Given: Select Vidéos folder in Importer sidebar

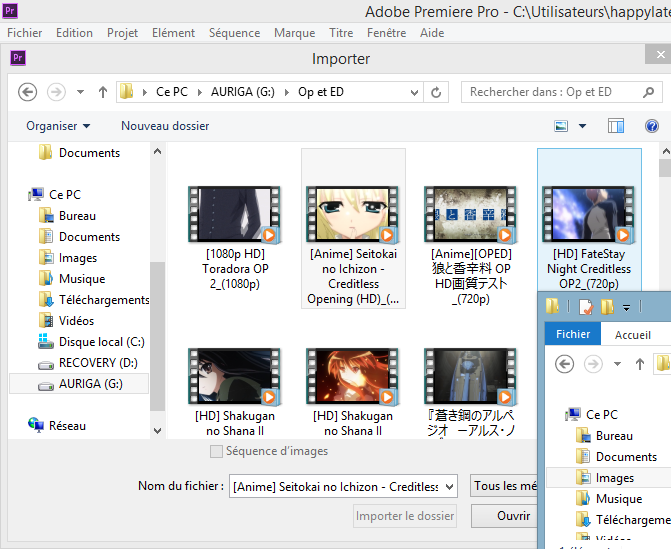Looking at the screenshot, I should [x=76, y=320].
